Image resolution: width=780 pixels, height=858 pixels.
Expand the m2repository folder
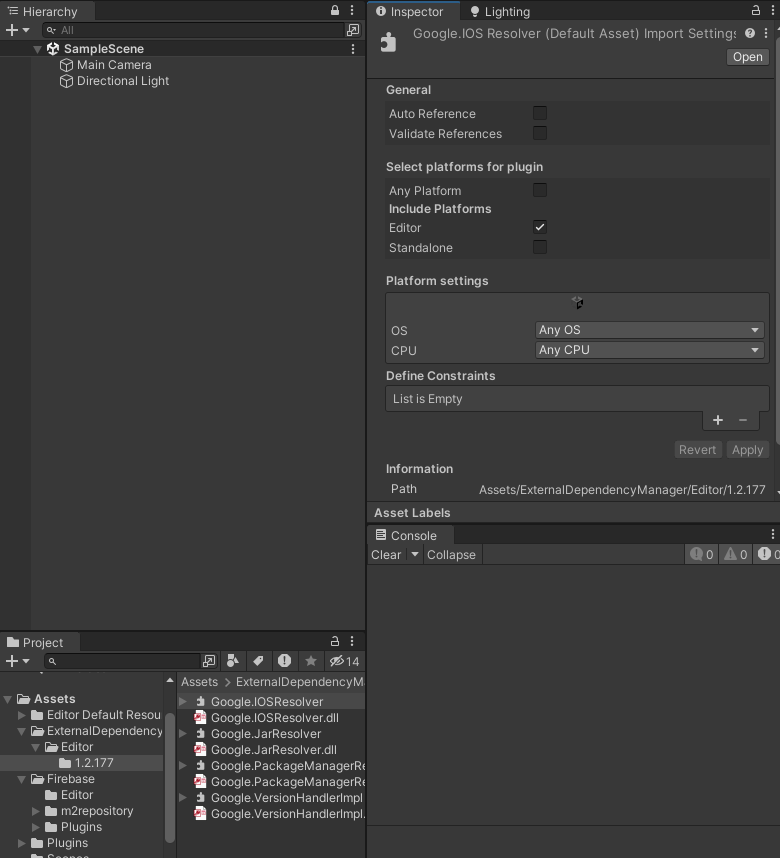click(x=36, y=811)
